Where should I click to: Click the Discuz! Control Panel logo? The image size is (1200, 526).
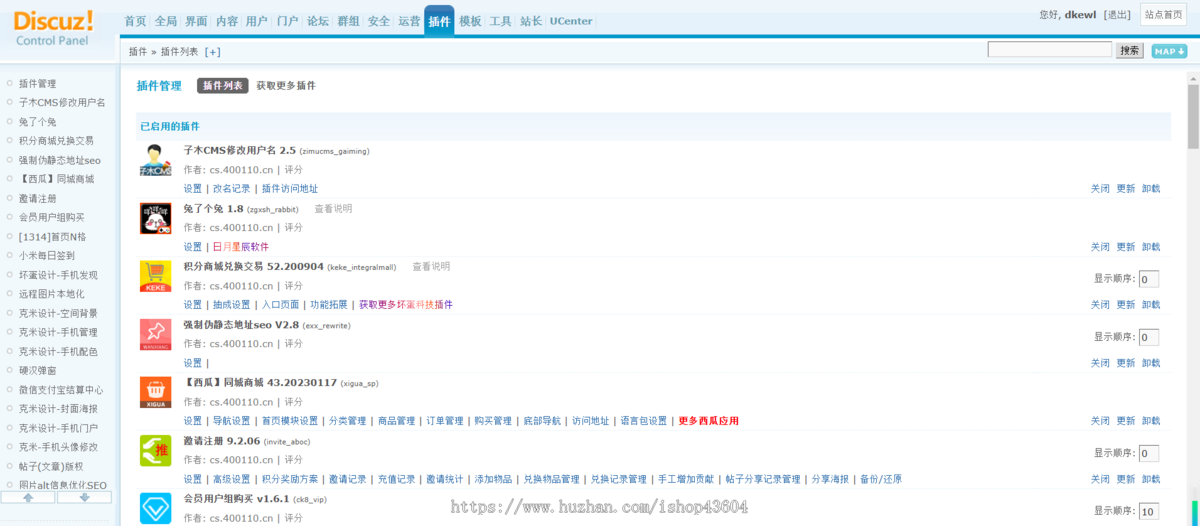pyautogui.click(x=53, y=27)
